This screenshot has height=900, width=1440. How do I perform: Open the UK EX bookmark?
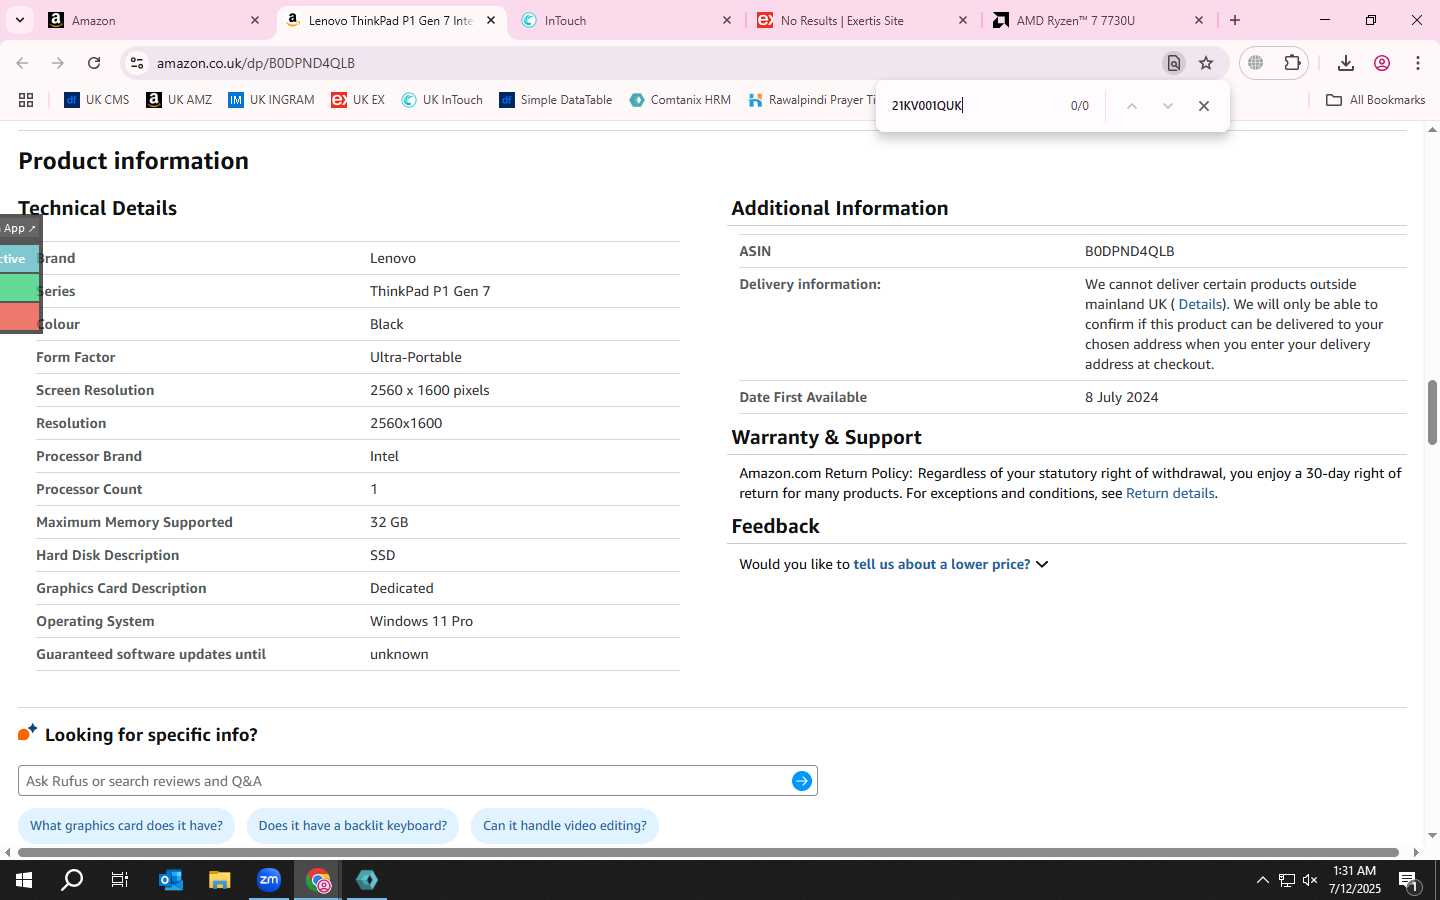pyautogui.click(x=358, y=100)
